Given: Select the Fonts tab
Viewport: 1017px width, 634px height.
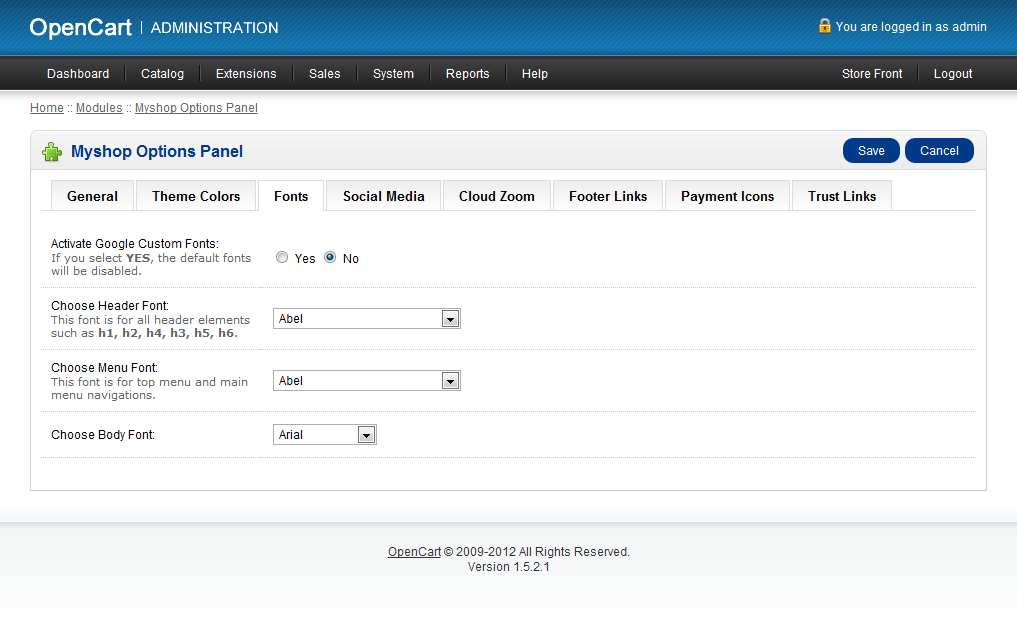Looking at the screenshot, I should [291, 196].
